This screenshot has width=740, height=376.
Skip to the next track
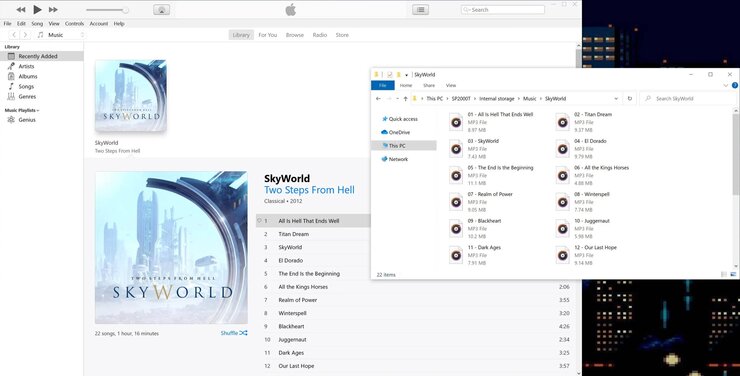(53, 9)
